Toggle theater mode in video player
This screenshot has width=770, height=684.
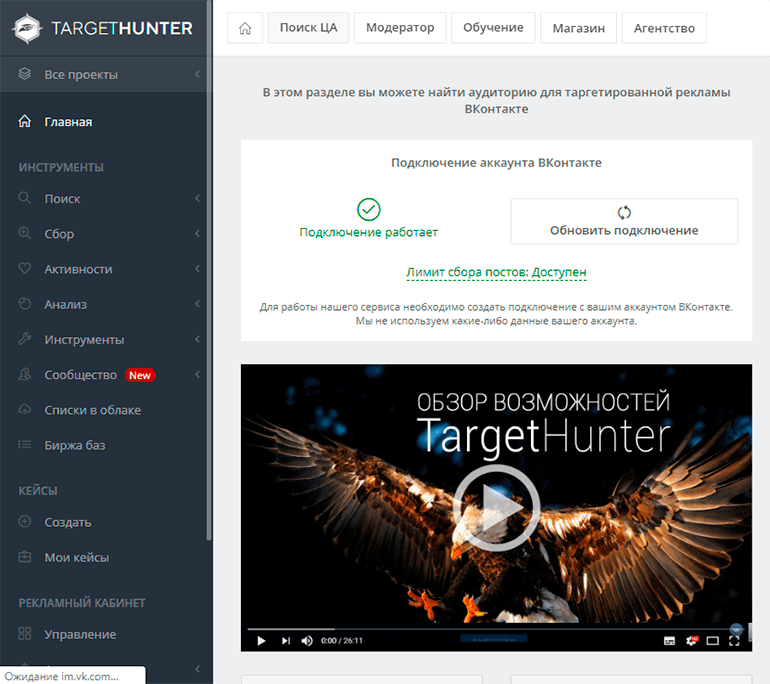click(713, 641)
